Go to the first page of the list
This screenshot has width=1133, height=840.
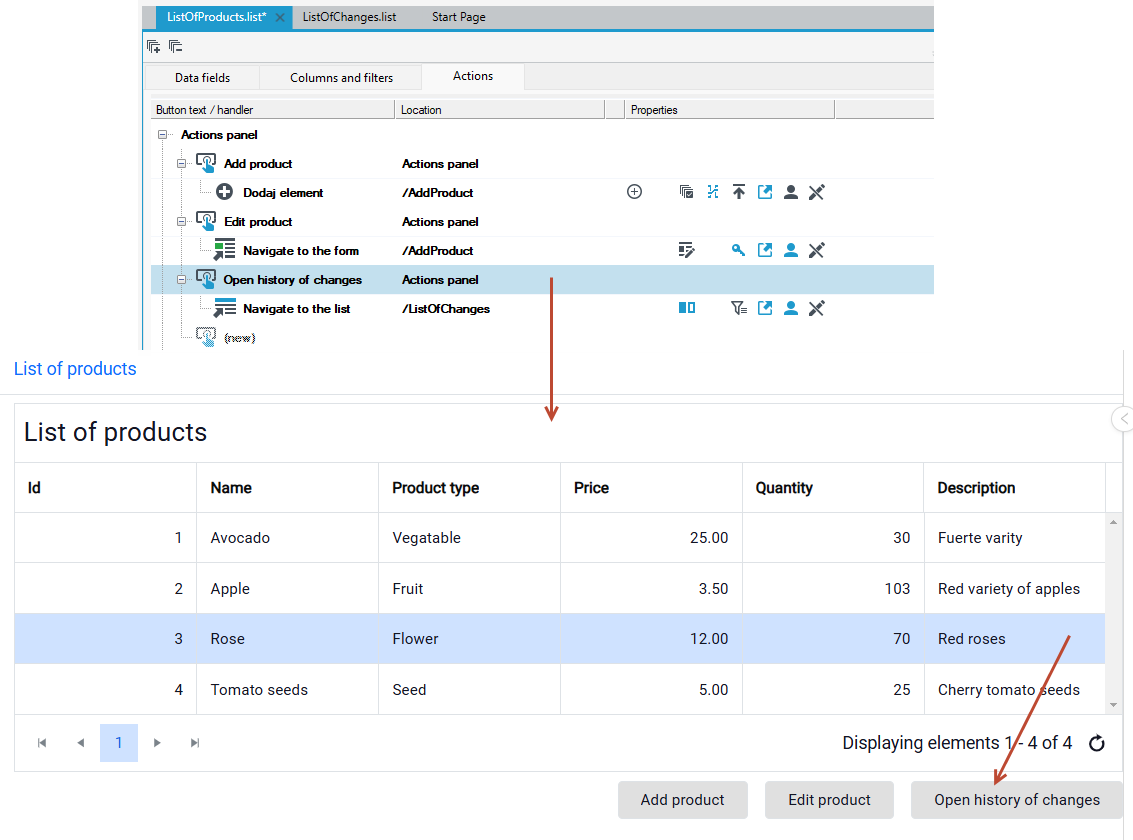pos(42,743)
